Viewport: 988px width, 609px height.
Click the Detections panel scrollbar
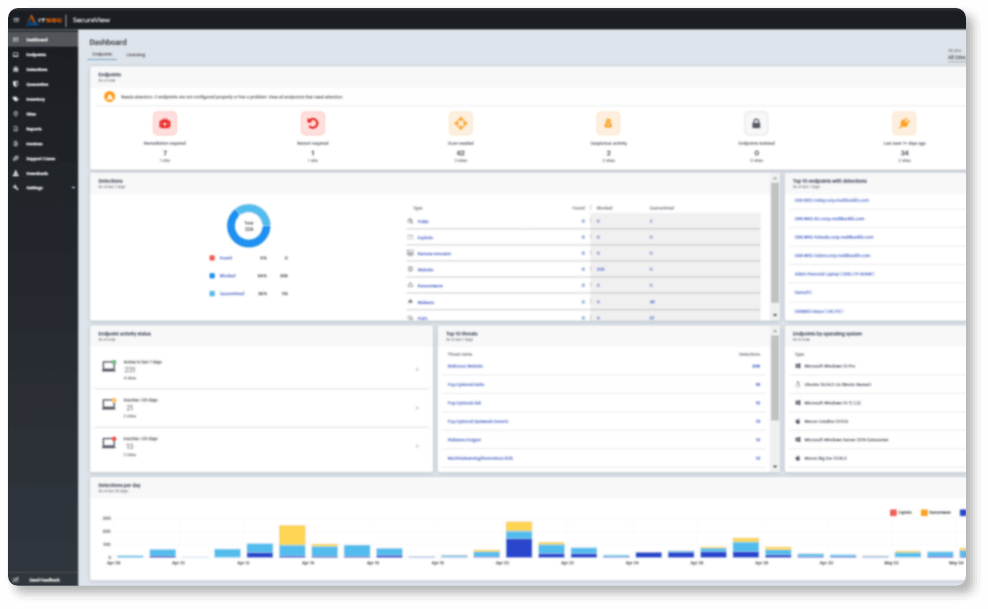point(774,242)
